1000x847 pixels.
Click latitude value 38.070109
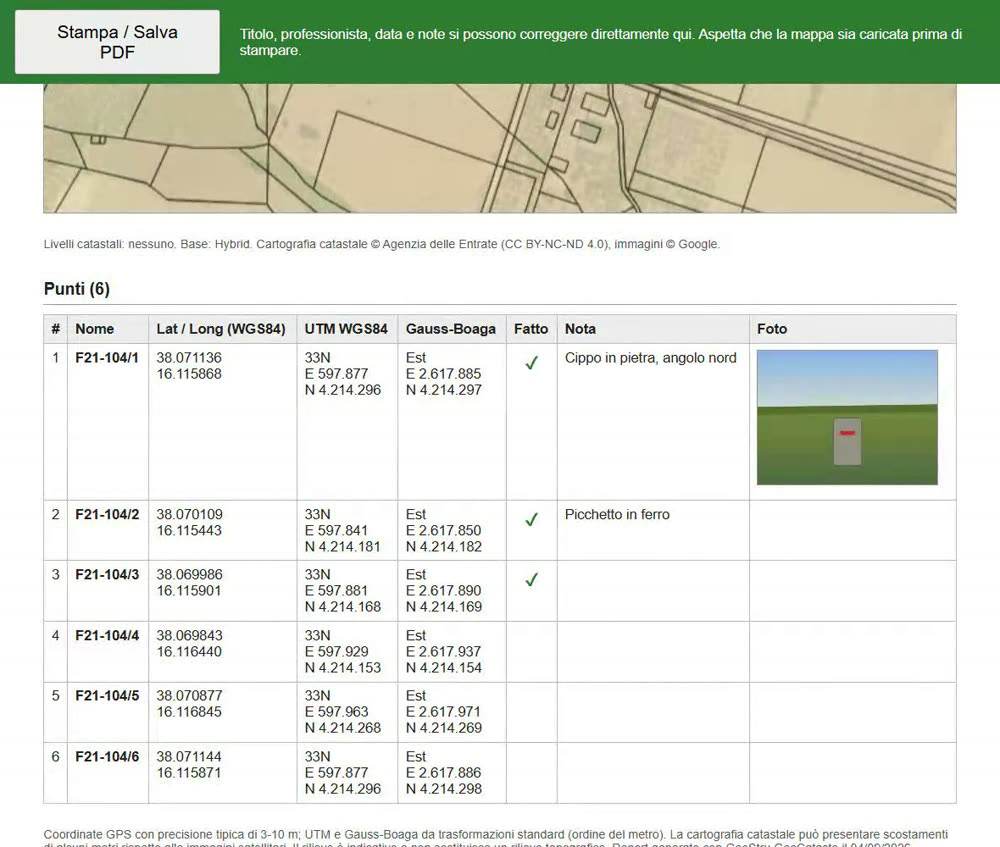tap(189, 515)
